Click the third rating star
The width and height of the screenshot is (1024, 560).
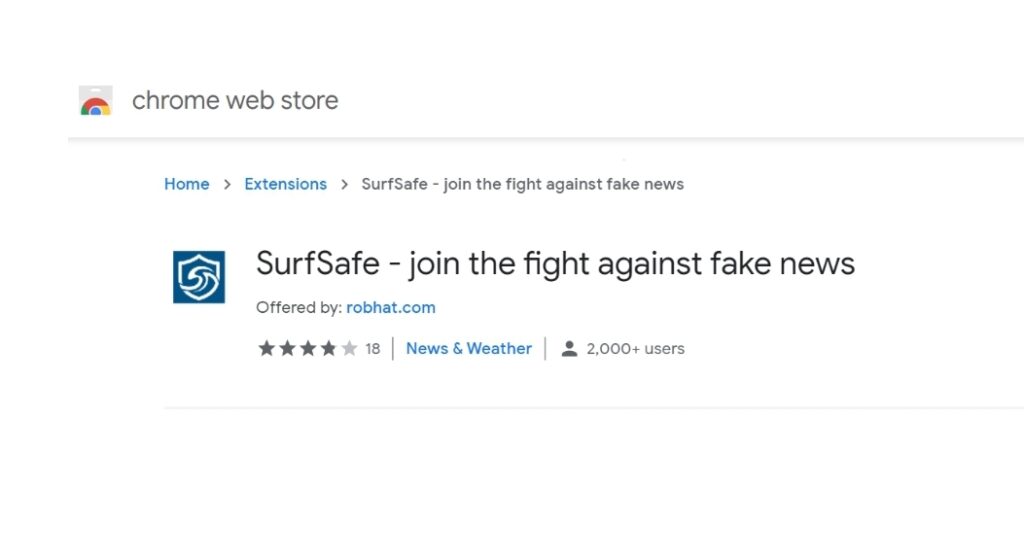click(x=308, y=349)
